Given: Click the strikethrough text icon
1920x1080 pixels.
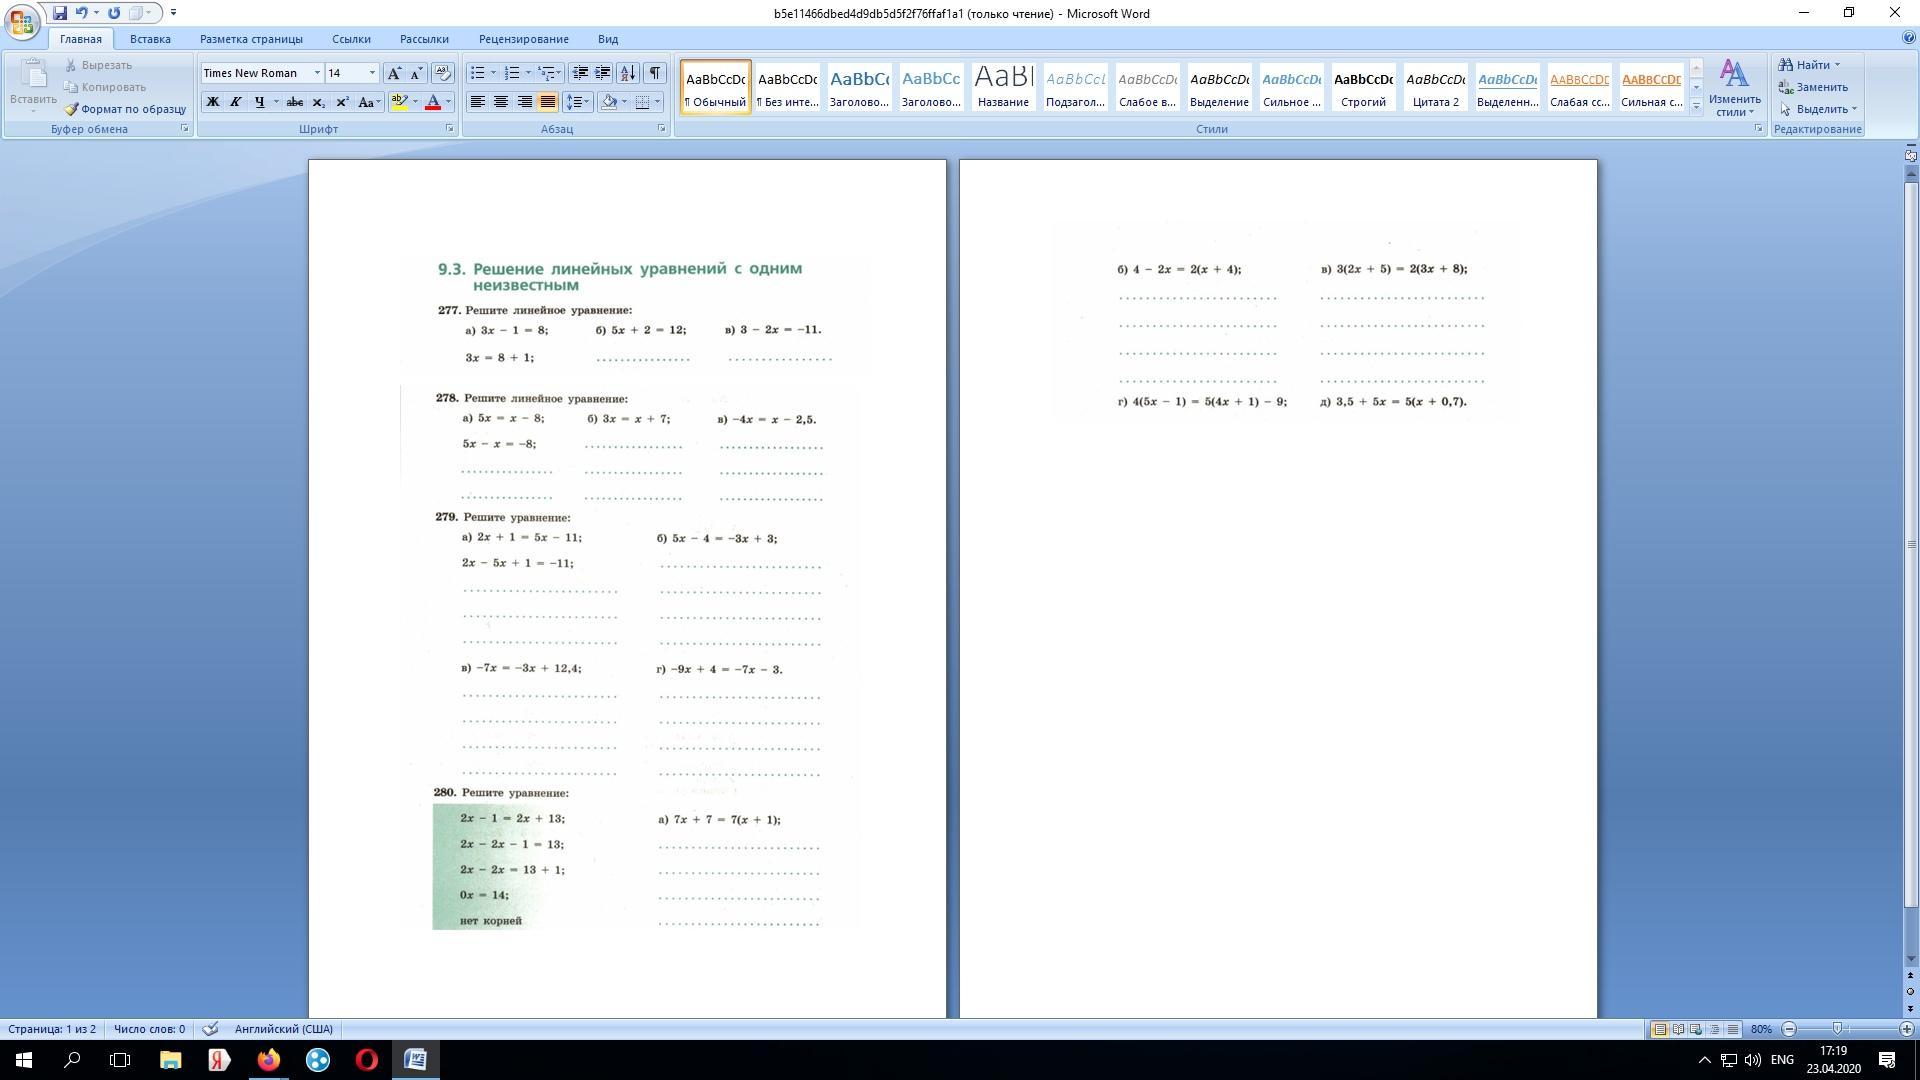Looking at the screenshot, I should [294, 102].
